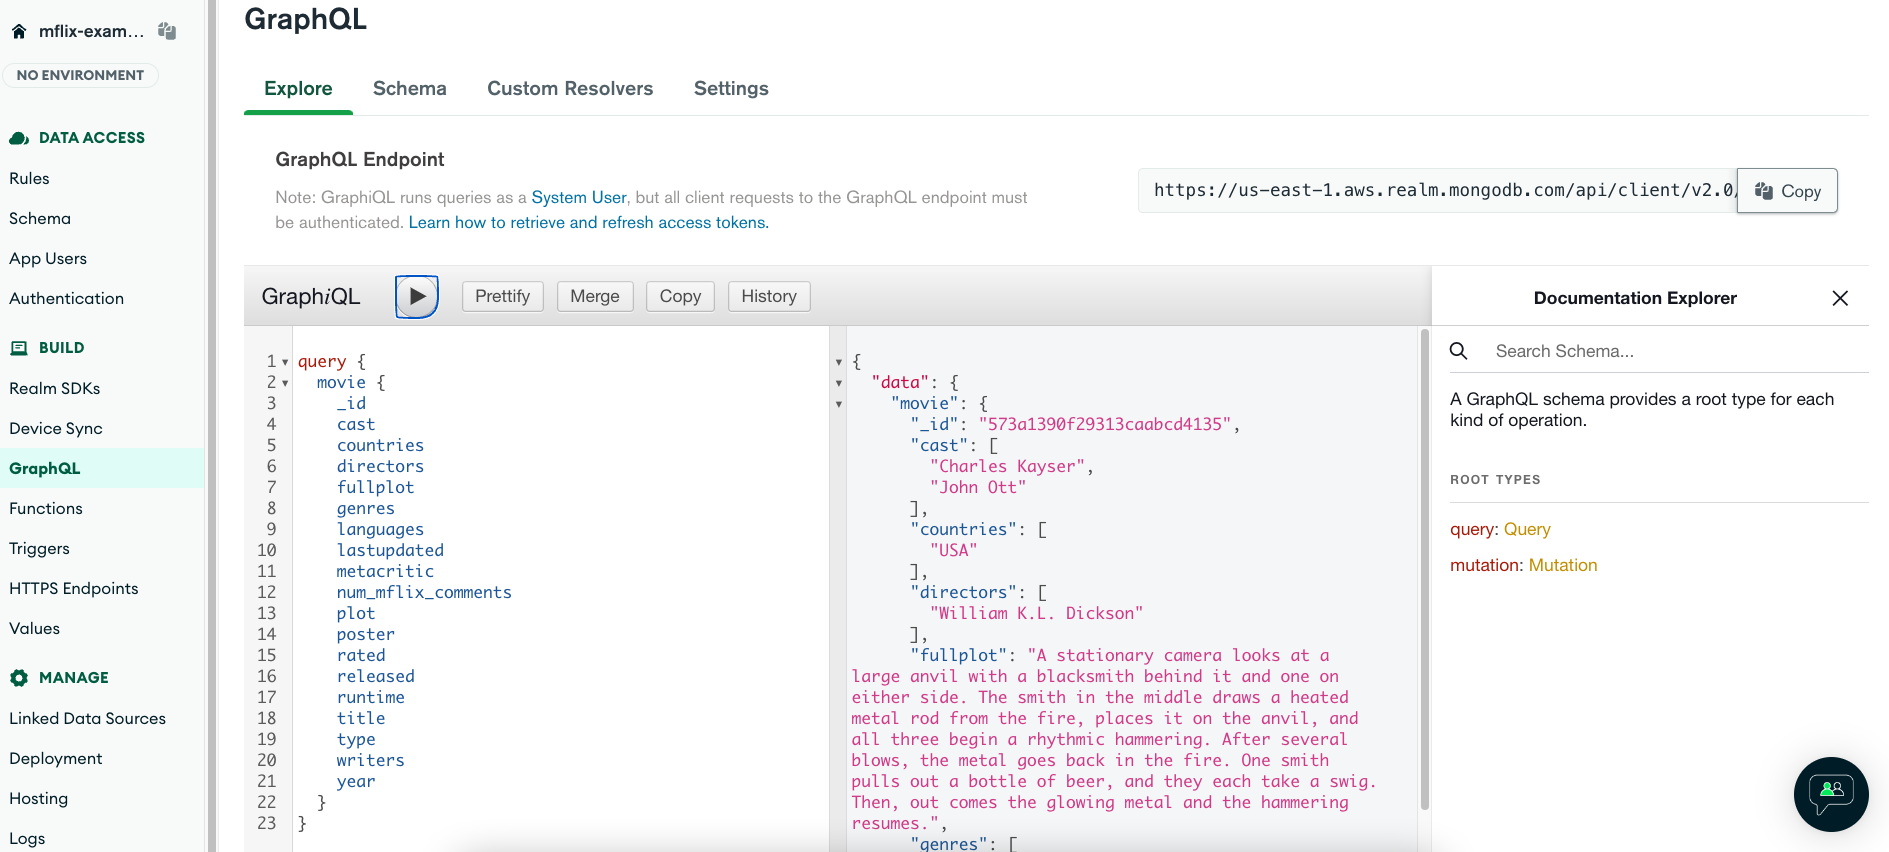Open Deployment in the sidebar
Image resolution: width=1889 pixels, height=852 pixels.
tap(56, 758)
